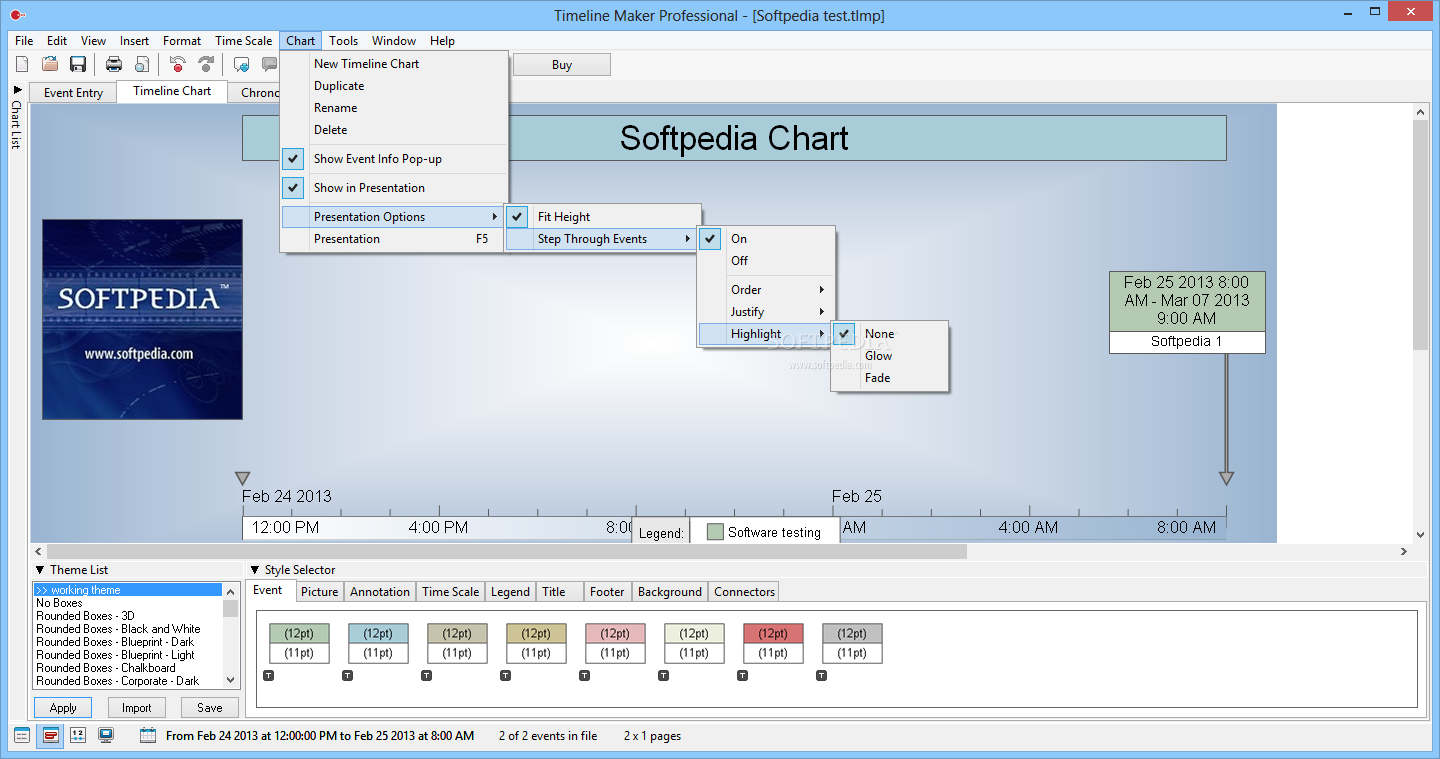Viewport: 1440px width, 759px height.
Task: Choose Rename from Chart menu
Action: [395, 108]
